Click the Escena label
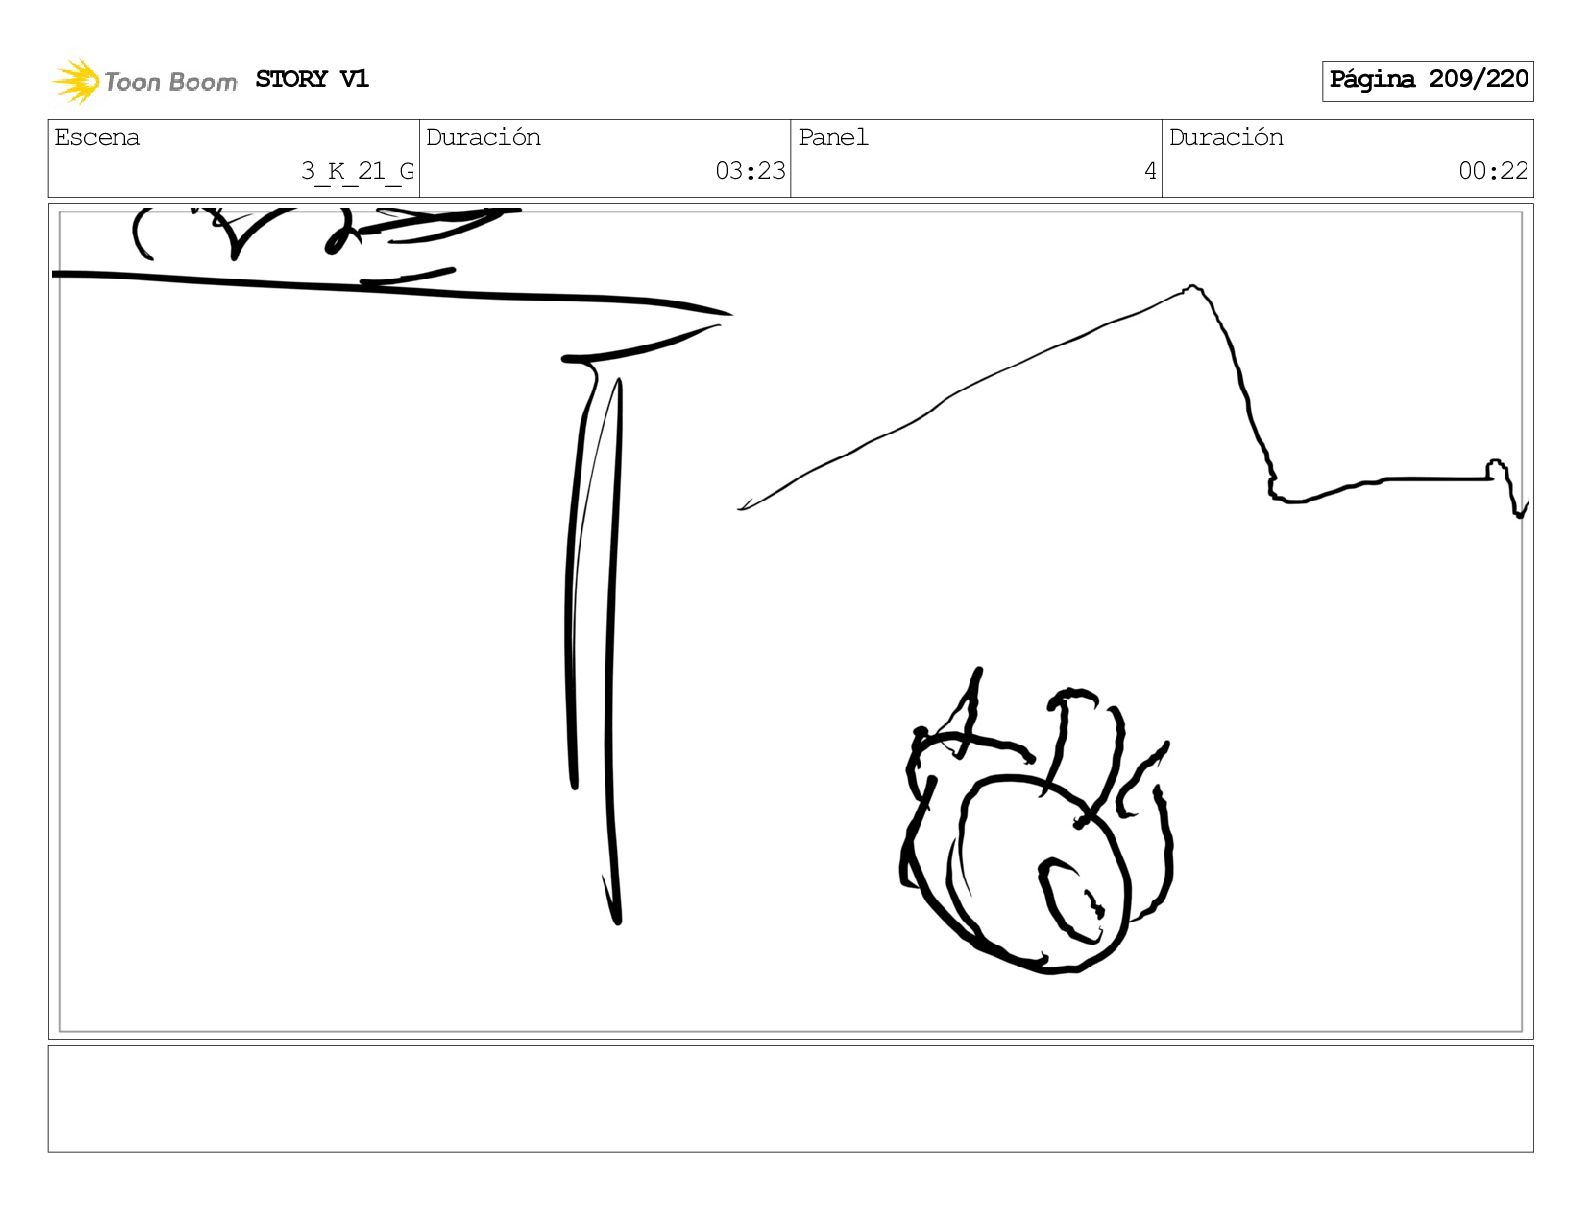This screenshot has height=1224, width=1584. point(97,137)
